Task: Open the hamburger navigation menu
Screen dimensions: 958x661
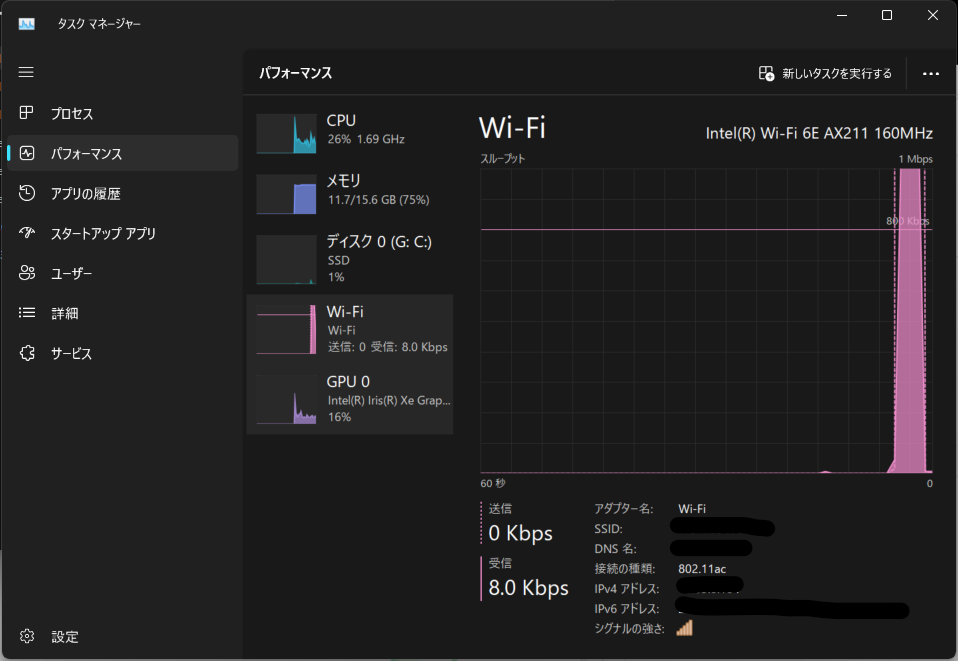Action: [x=26, y=72]
